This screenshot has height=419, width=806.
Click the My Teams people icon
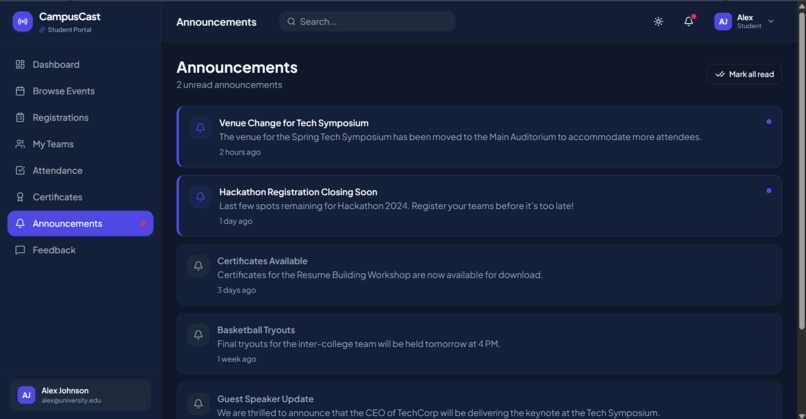tap(20, 144)
